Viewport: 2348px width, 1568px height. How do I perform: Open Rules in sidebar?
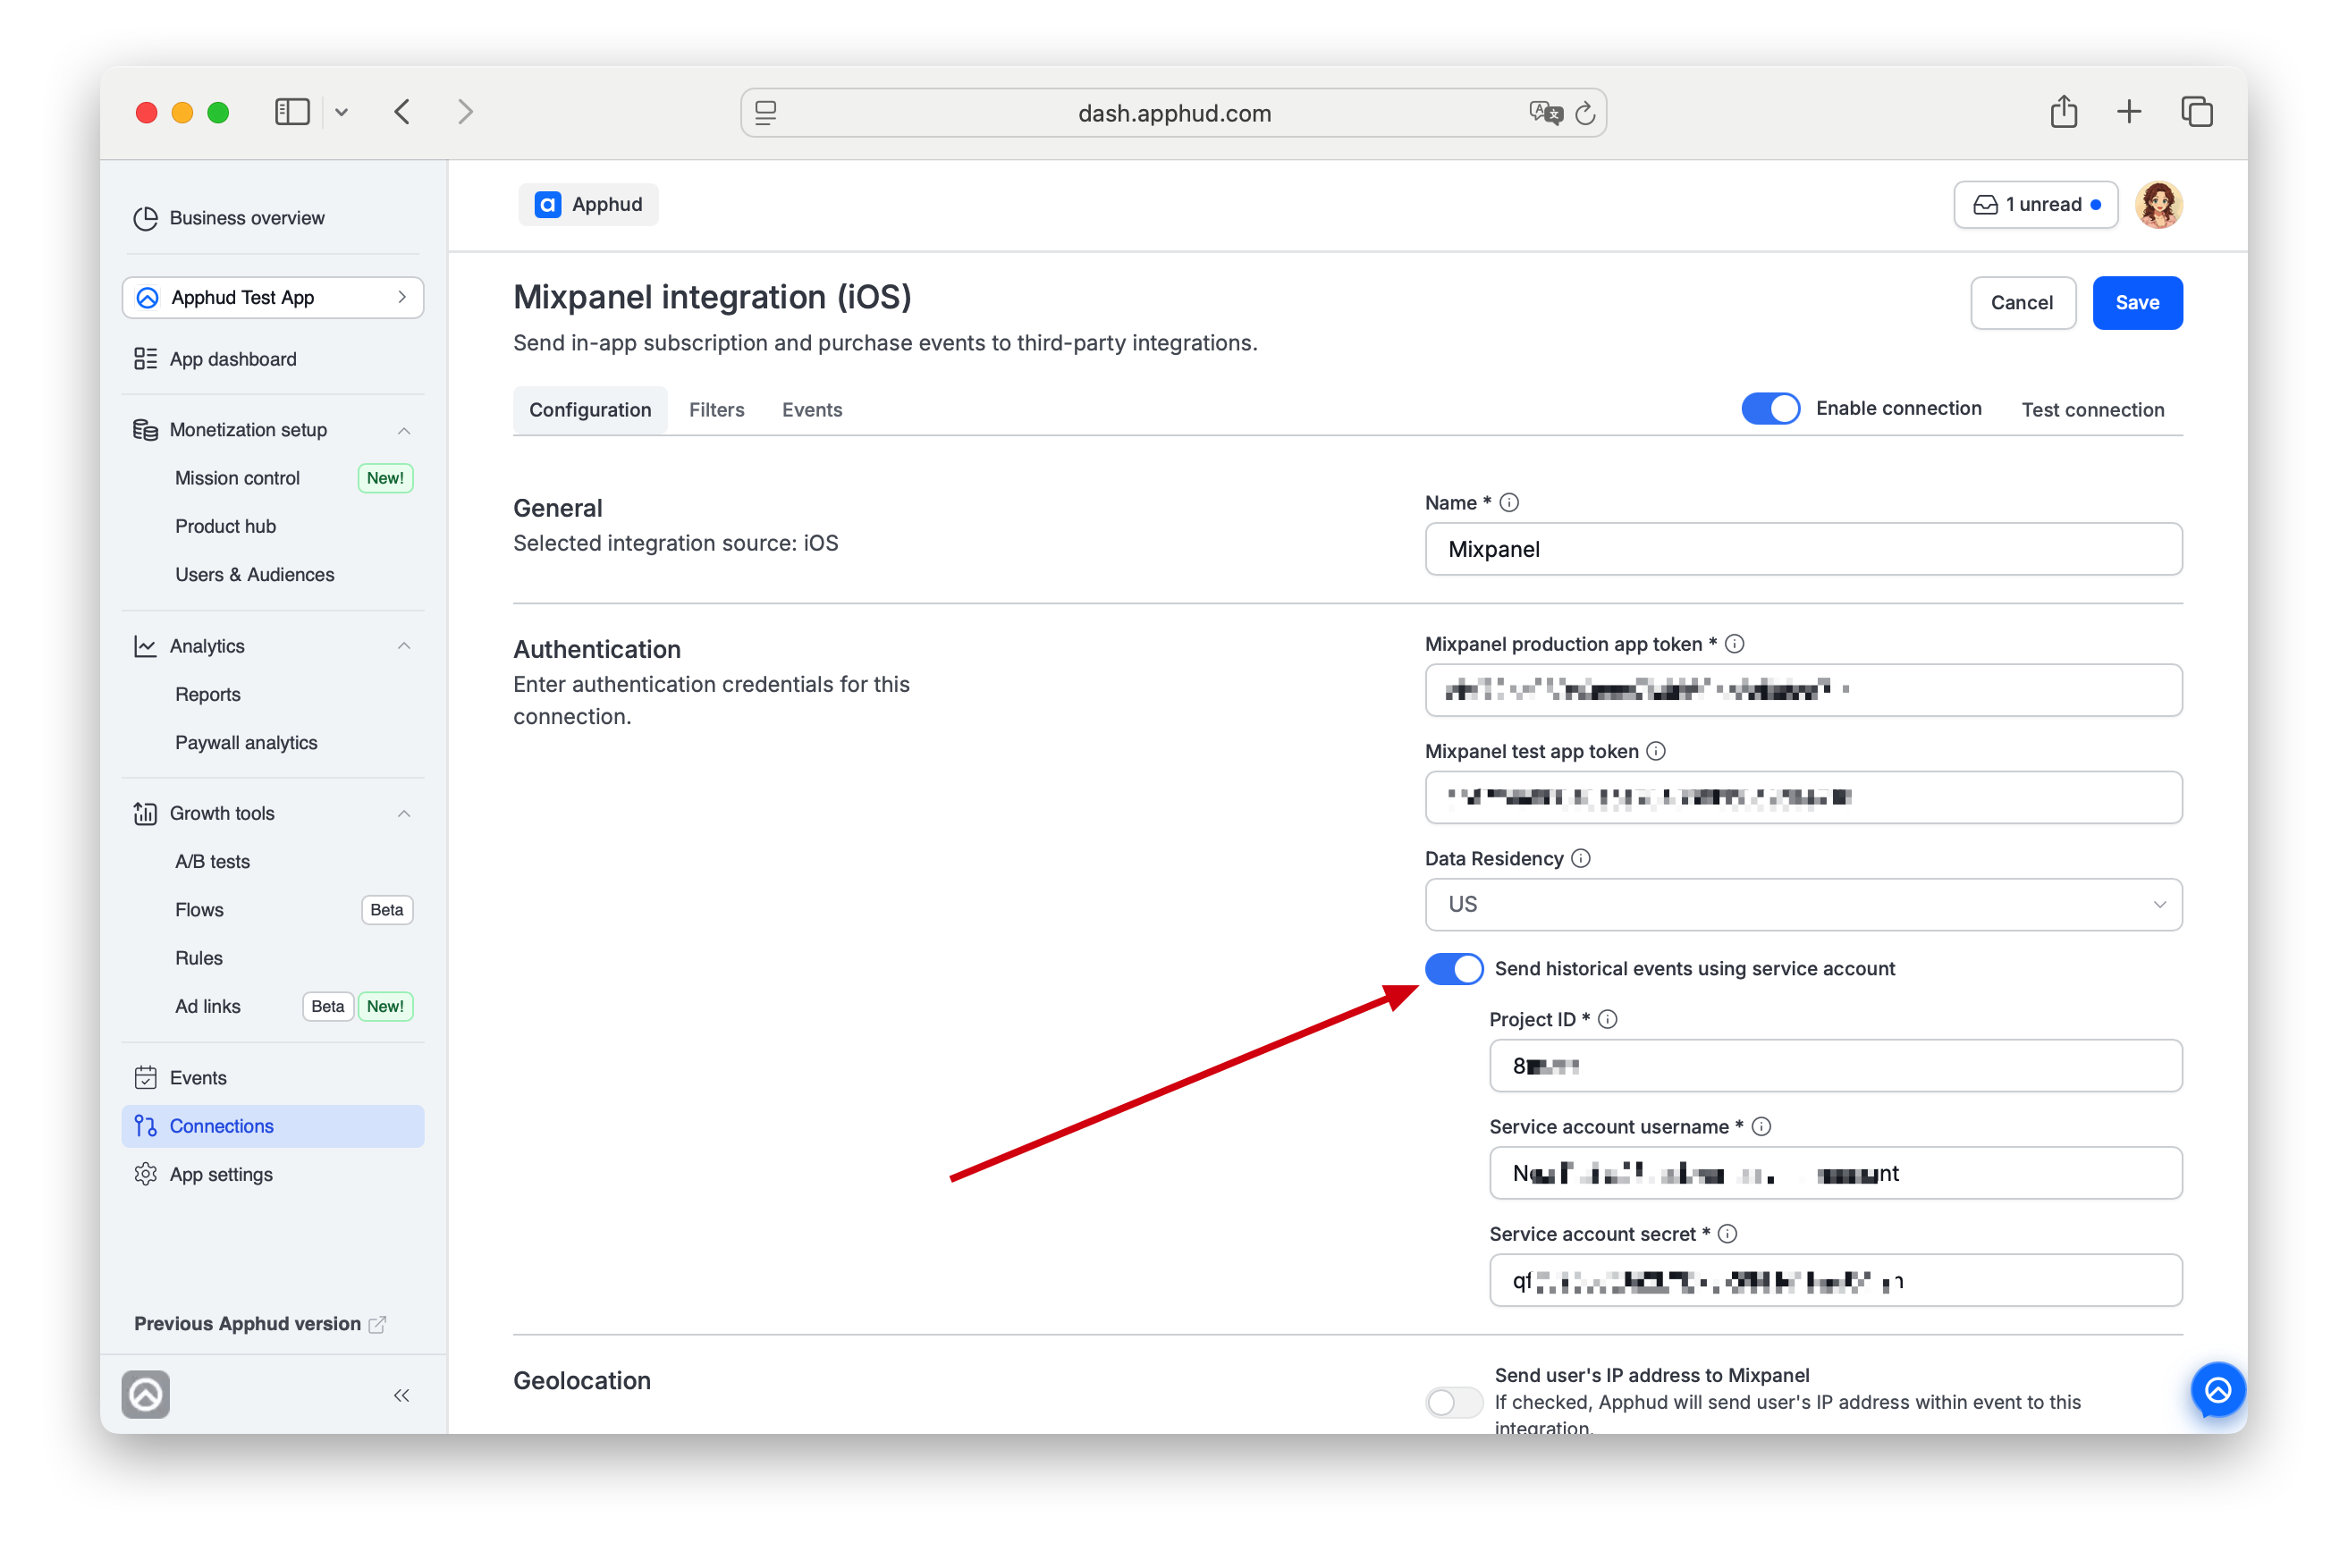tap(198, 958)
